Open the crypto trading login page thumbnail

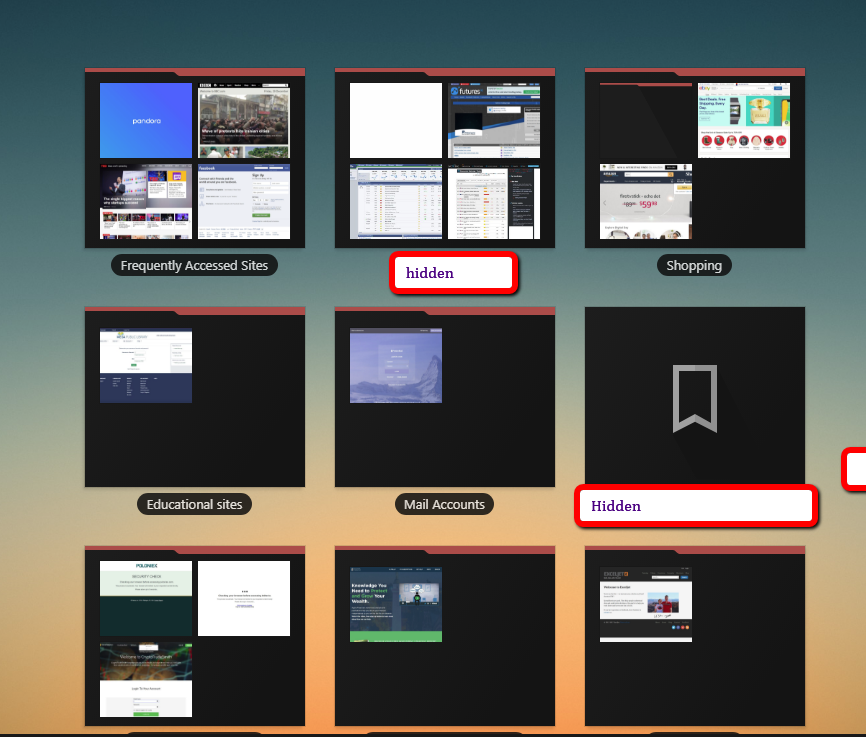[x=145, y=681]
